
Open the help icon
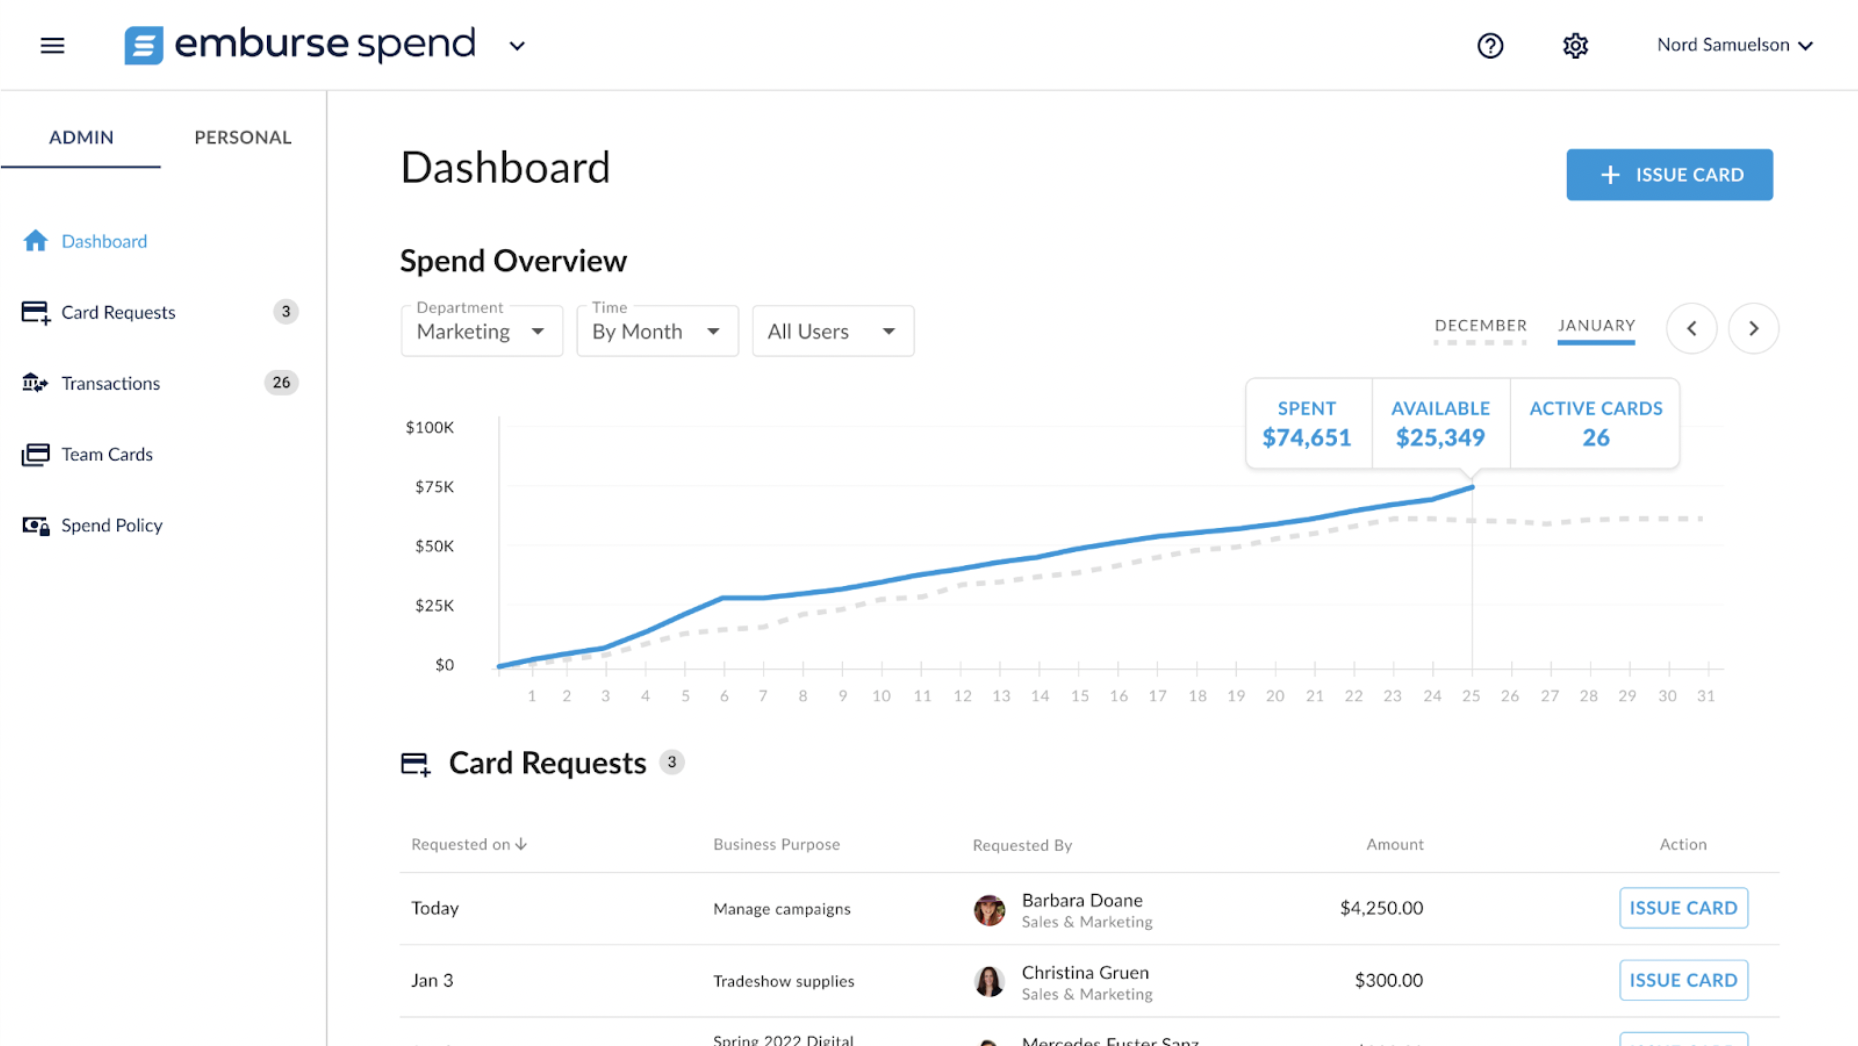click(x=1489, y=45)
